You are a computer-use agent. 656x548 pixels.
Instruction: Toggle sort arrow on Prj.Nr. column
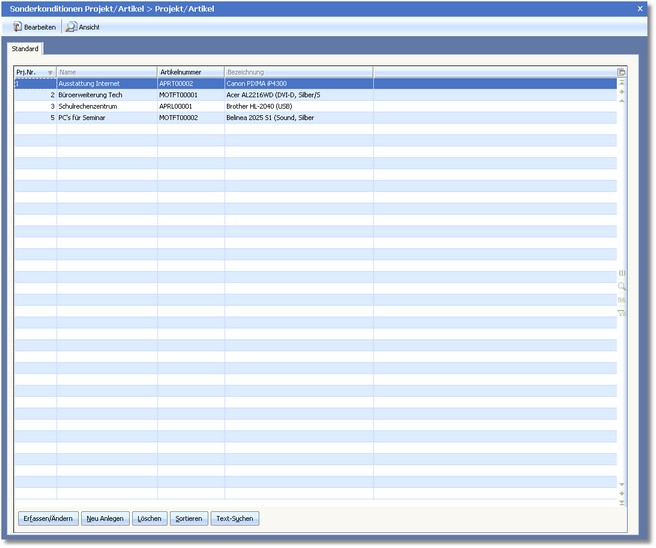50,72
